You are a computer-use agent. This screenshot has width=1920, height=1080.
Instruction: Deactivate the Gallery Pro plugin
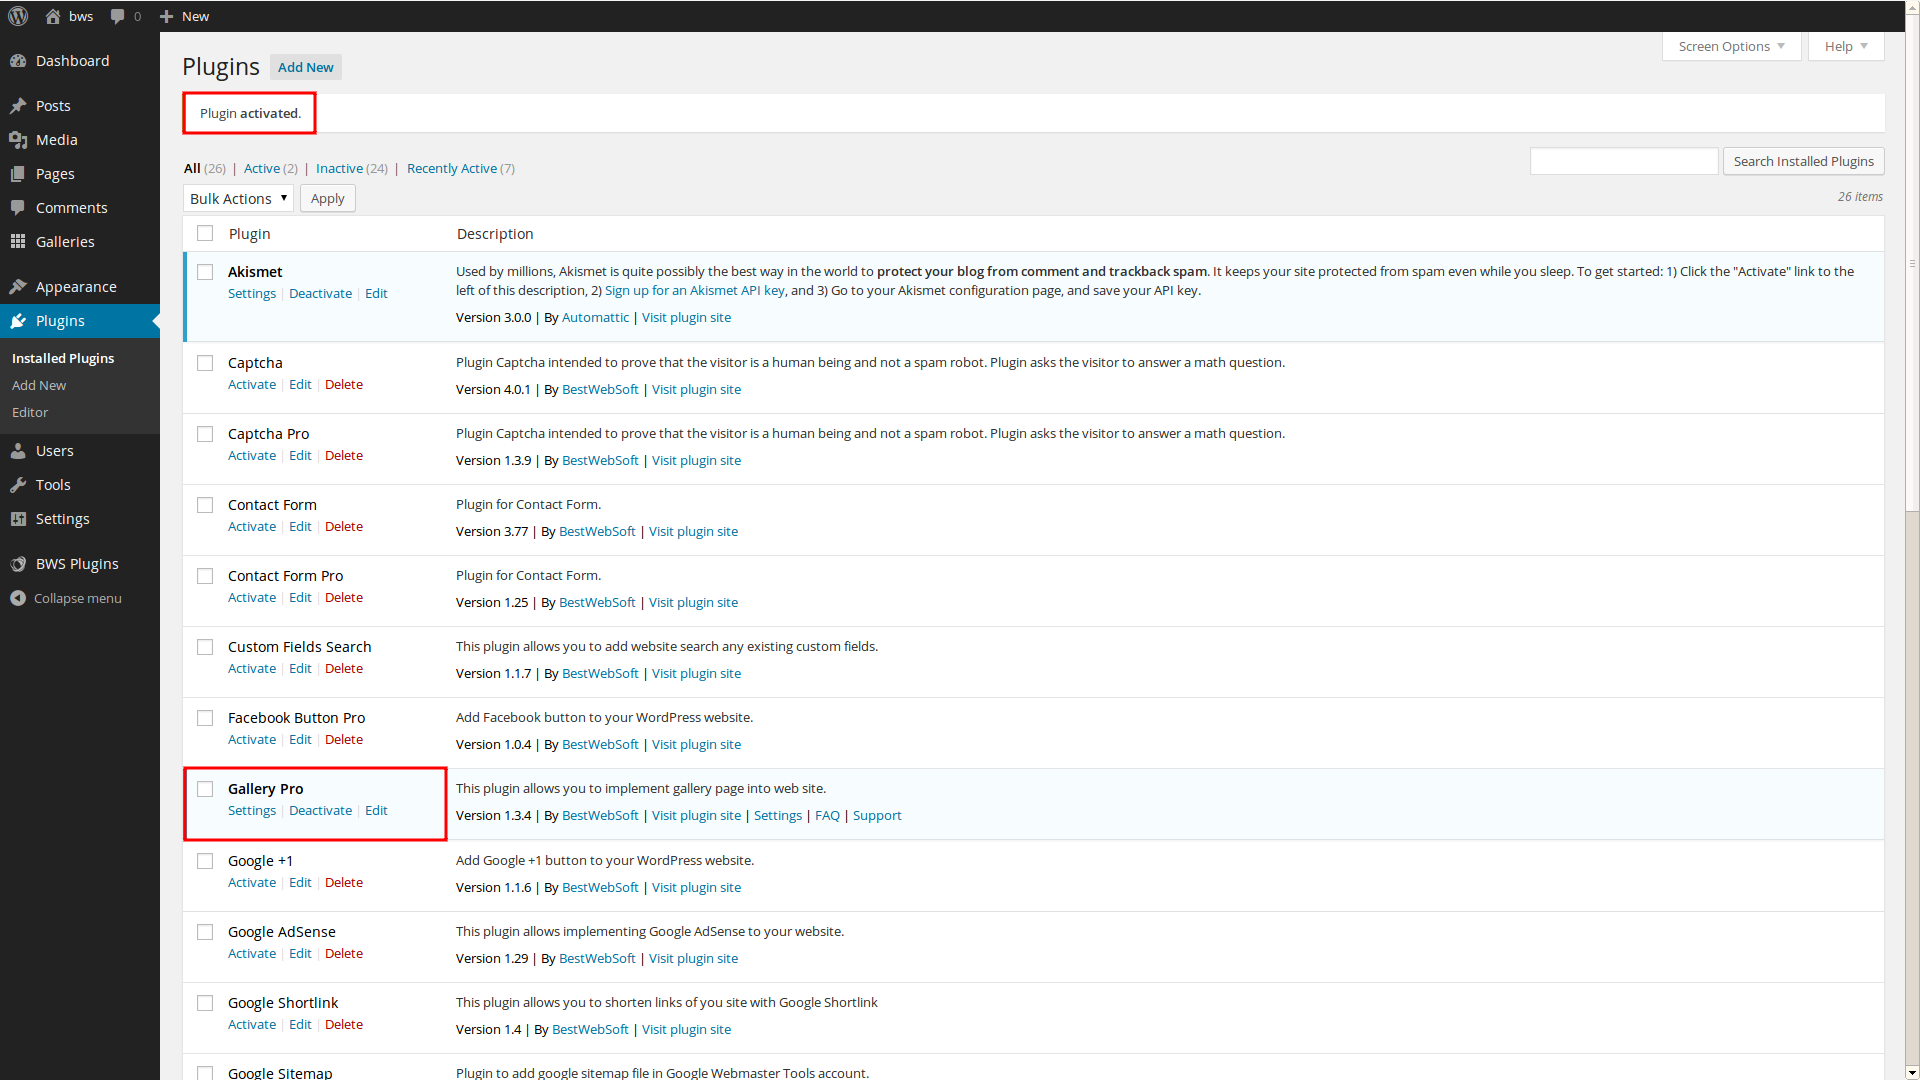(320, 810)
